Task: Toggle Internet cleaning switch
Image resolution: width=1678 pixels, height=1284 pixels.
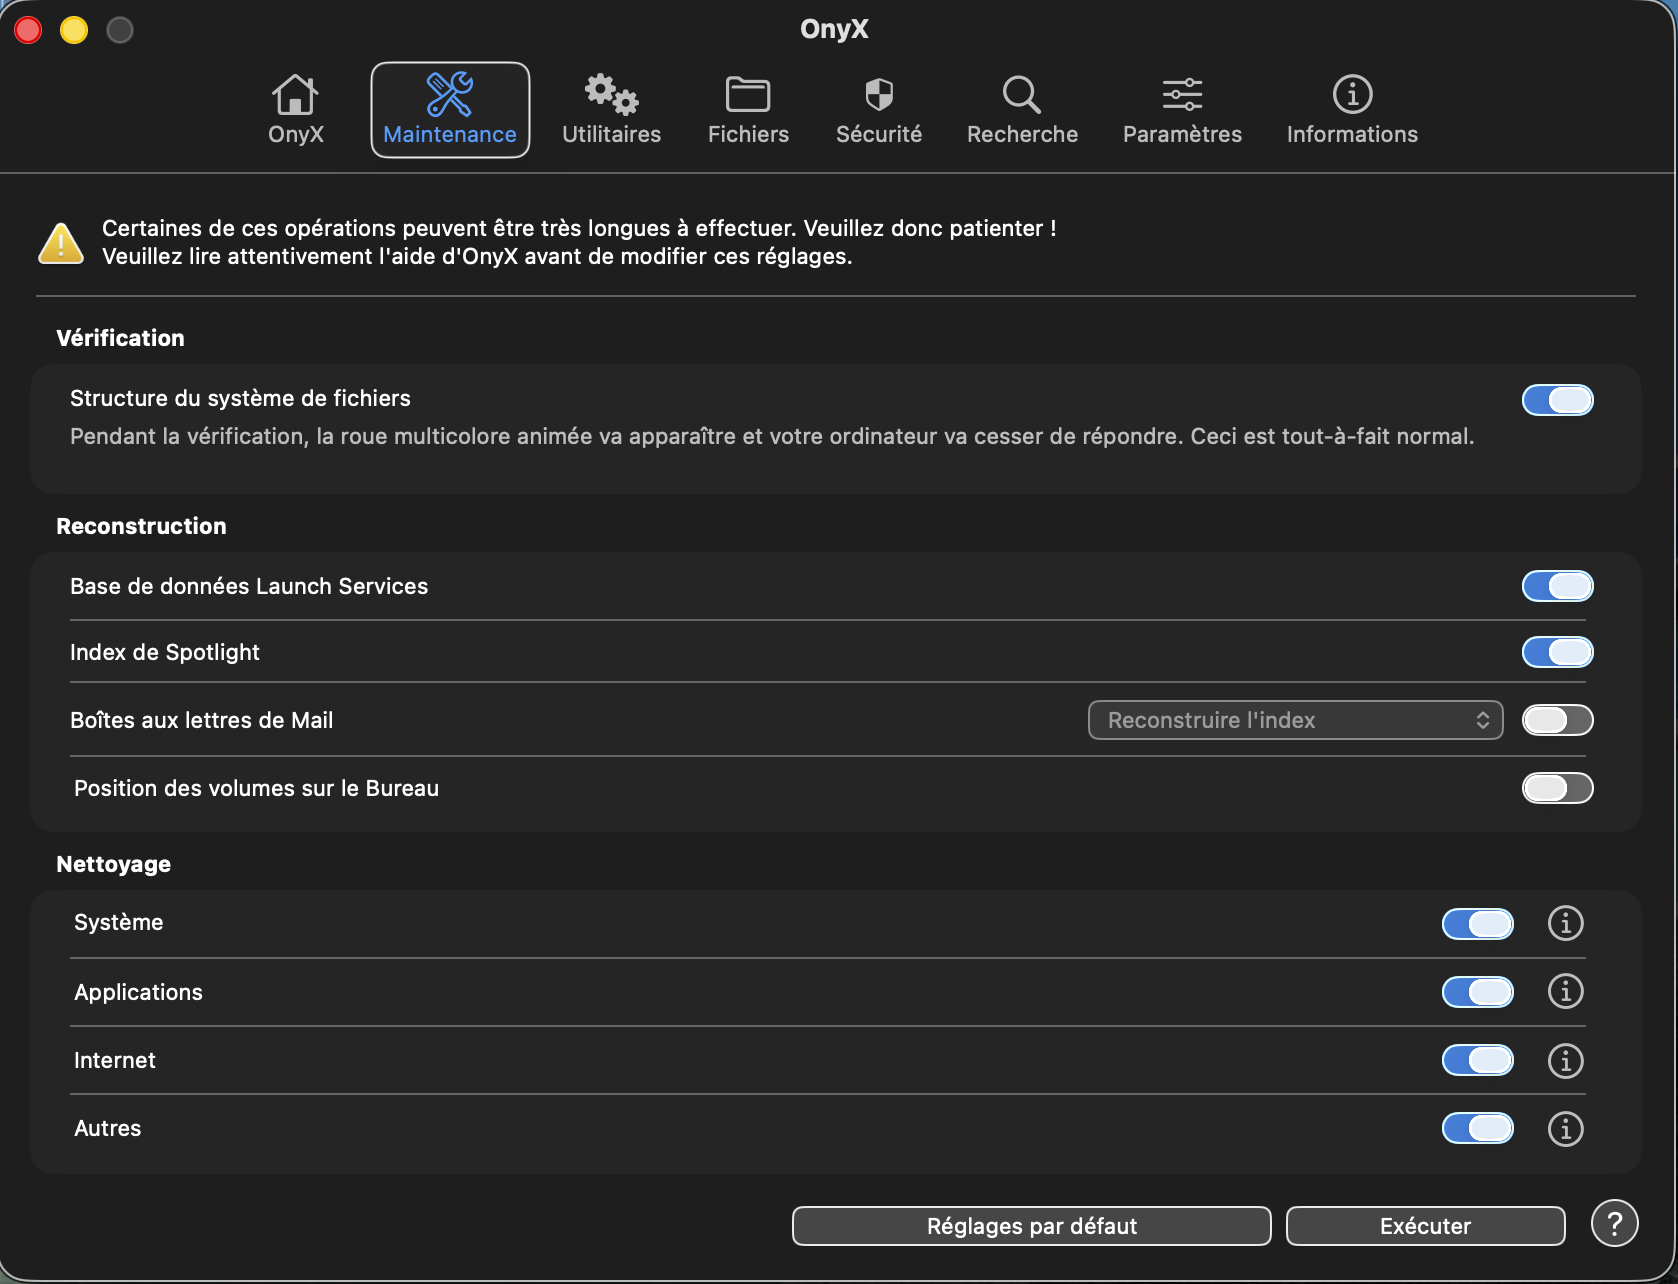Action: (x=1477, y=1060)
